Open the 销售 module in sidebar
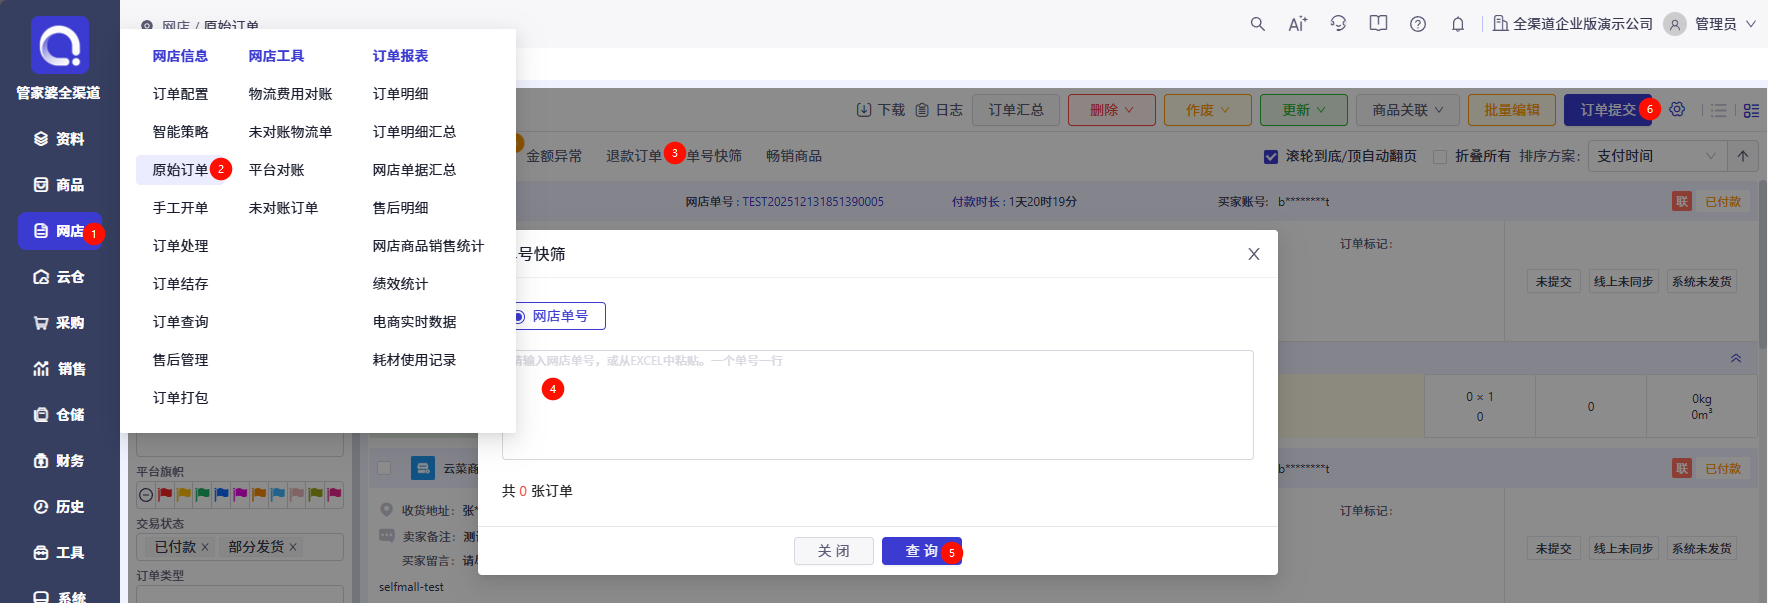Screen dimensions: 1768x603 pos(59,369)
